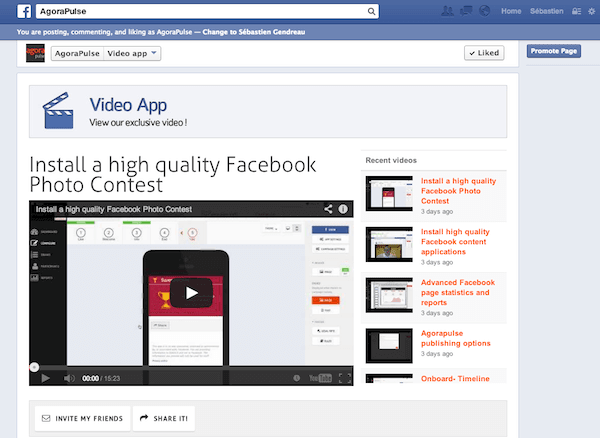Click the Recent videos heading

[x=391, y=160]
